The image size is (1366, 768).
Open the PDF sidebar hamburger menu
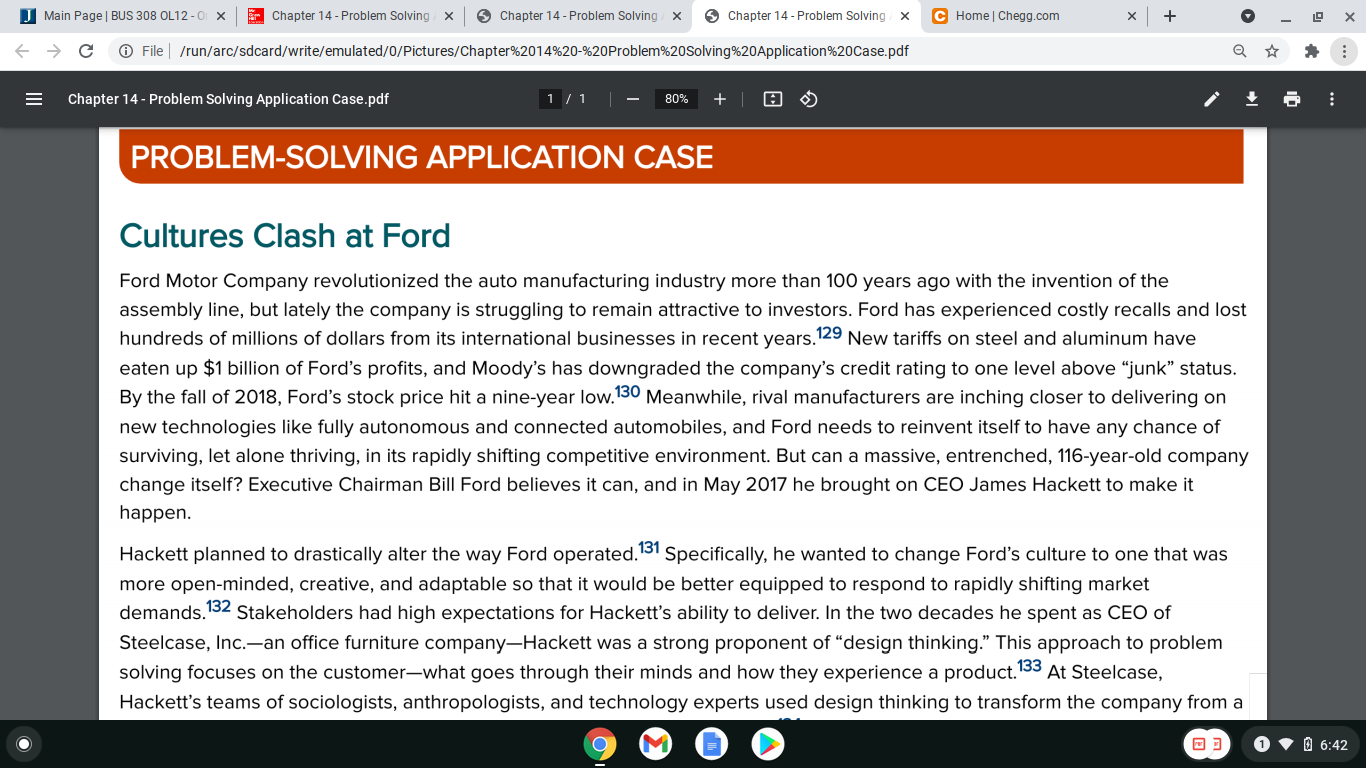[x=33, y=99]
